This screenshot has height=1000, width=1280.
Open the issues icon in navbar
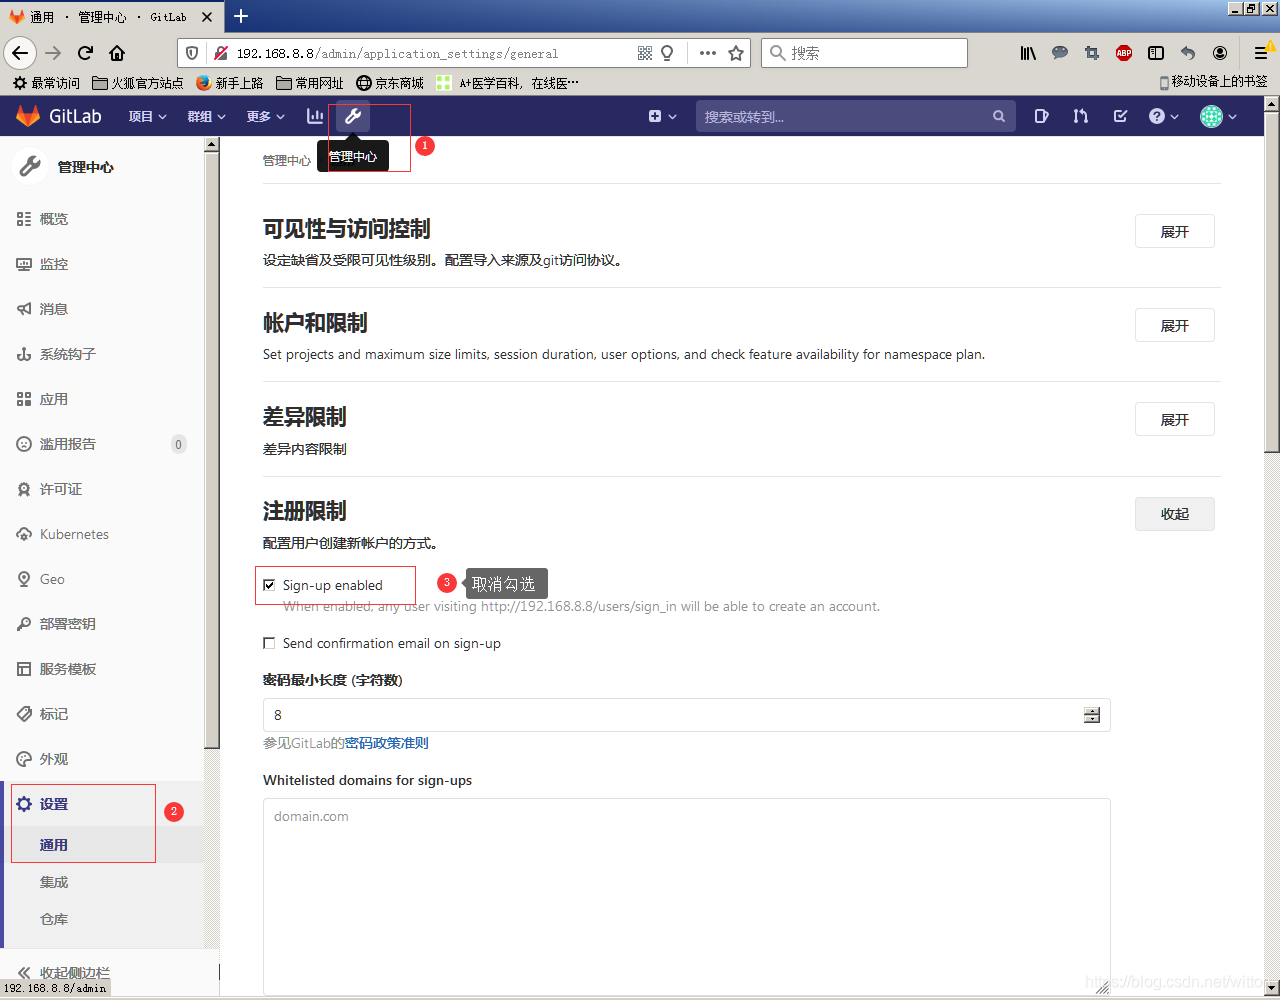1041,116
